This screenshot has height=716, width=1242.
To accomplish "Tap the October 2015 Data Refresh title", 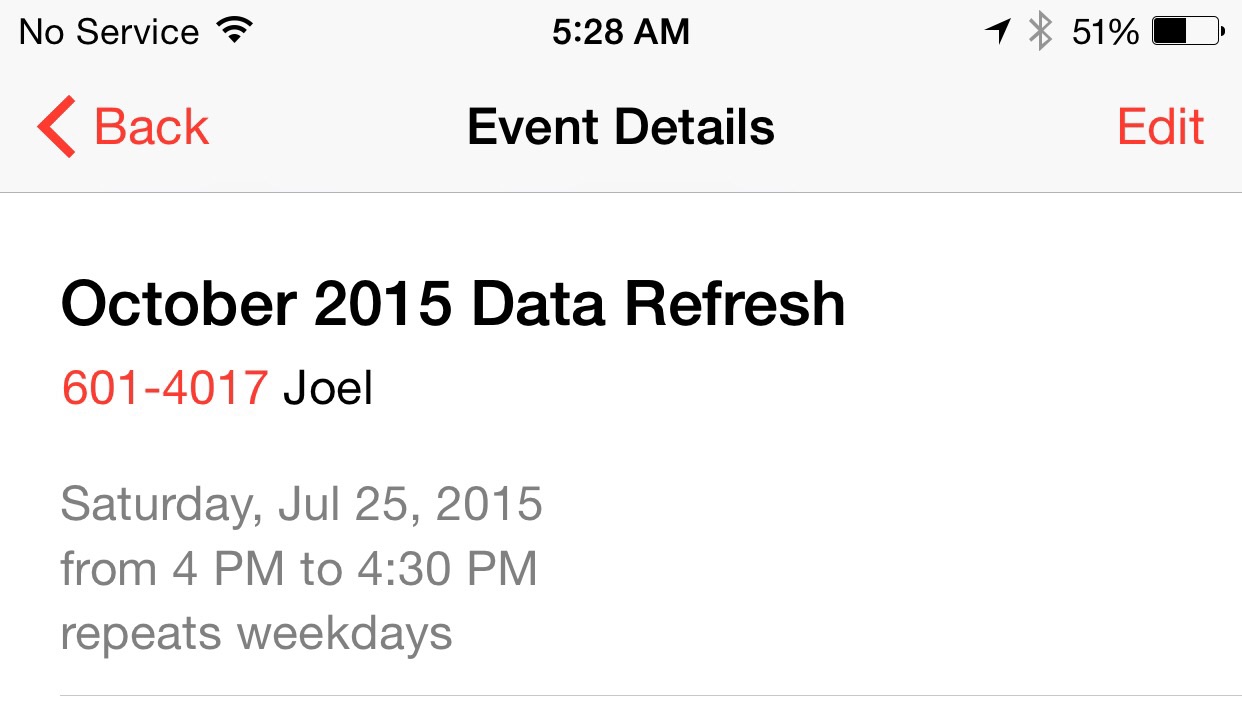I will coord(452,304).
